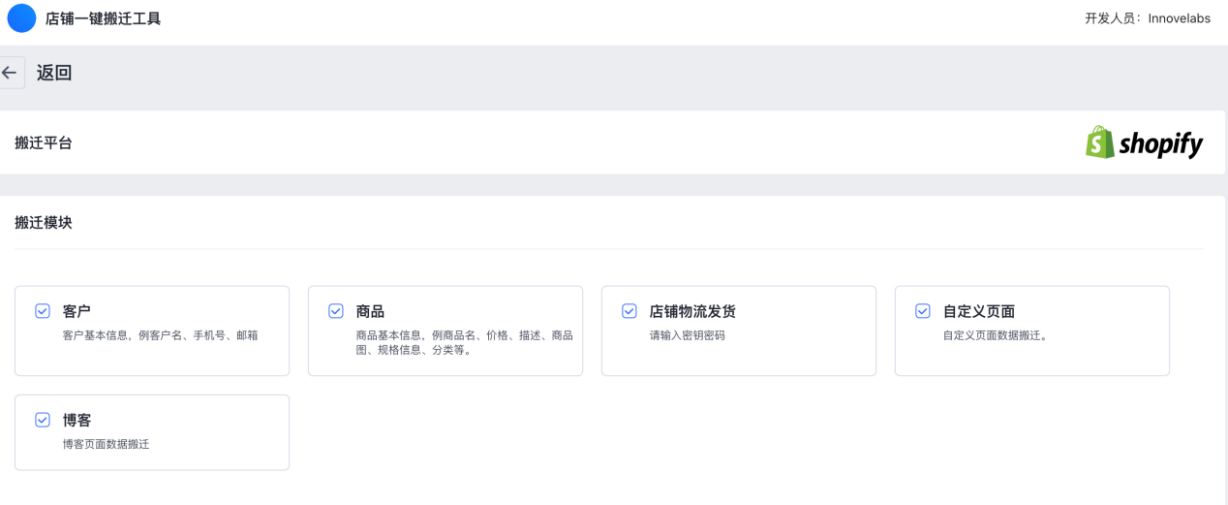Screen dimensions: 1228x505
Task: Uncheck the 客户 checkbox
Action: point(42,311)
